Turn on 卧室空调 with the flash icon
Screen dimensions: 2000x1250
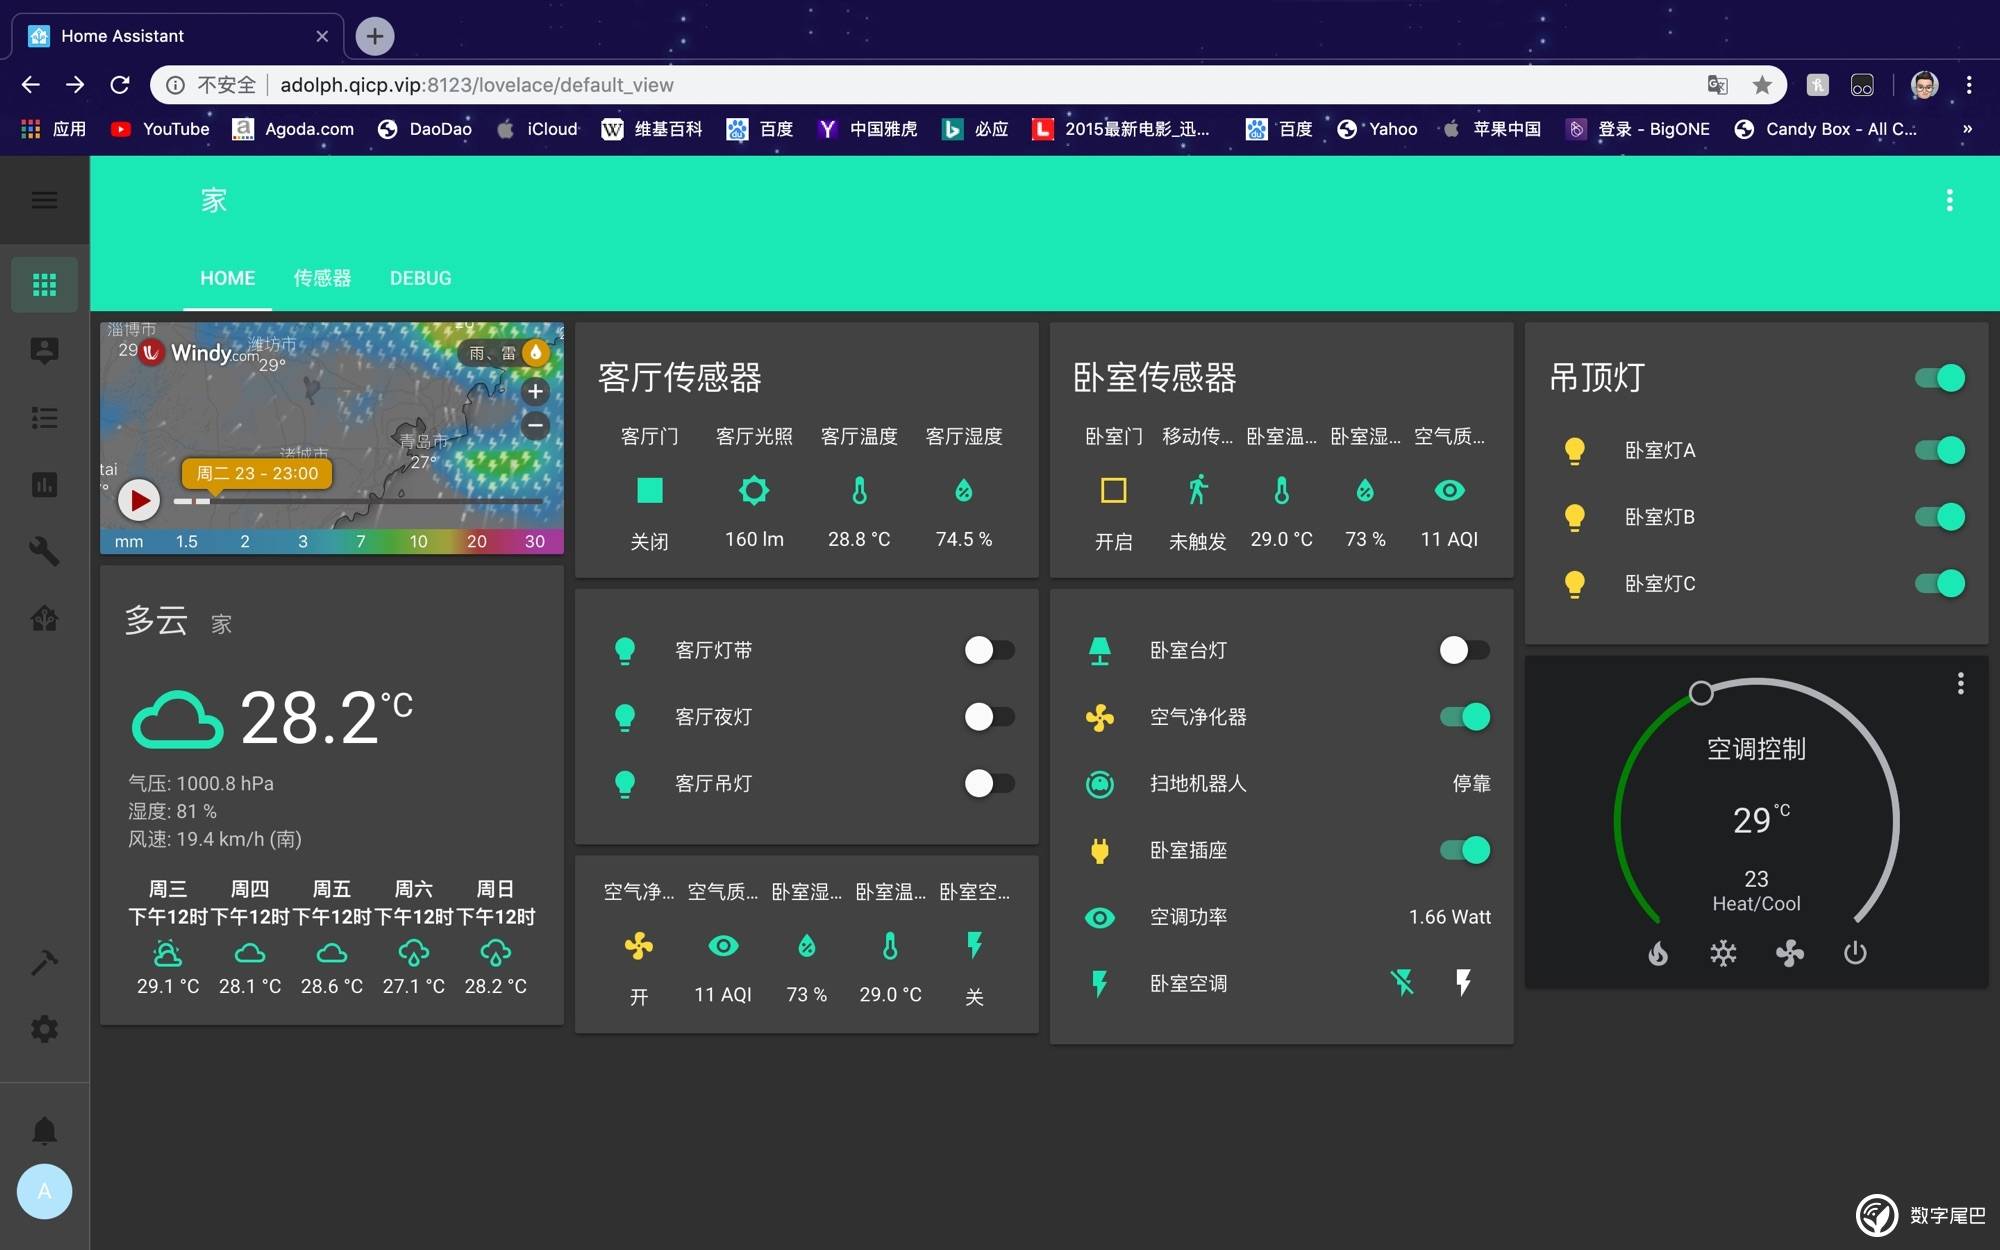click(x=1463, y=983)
